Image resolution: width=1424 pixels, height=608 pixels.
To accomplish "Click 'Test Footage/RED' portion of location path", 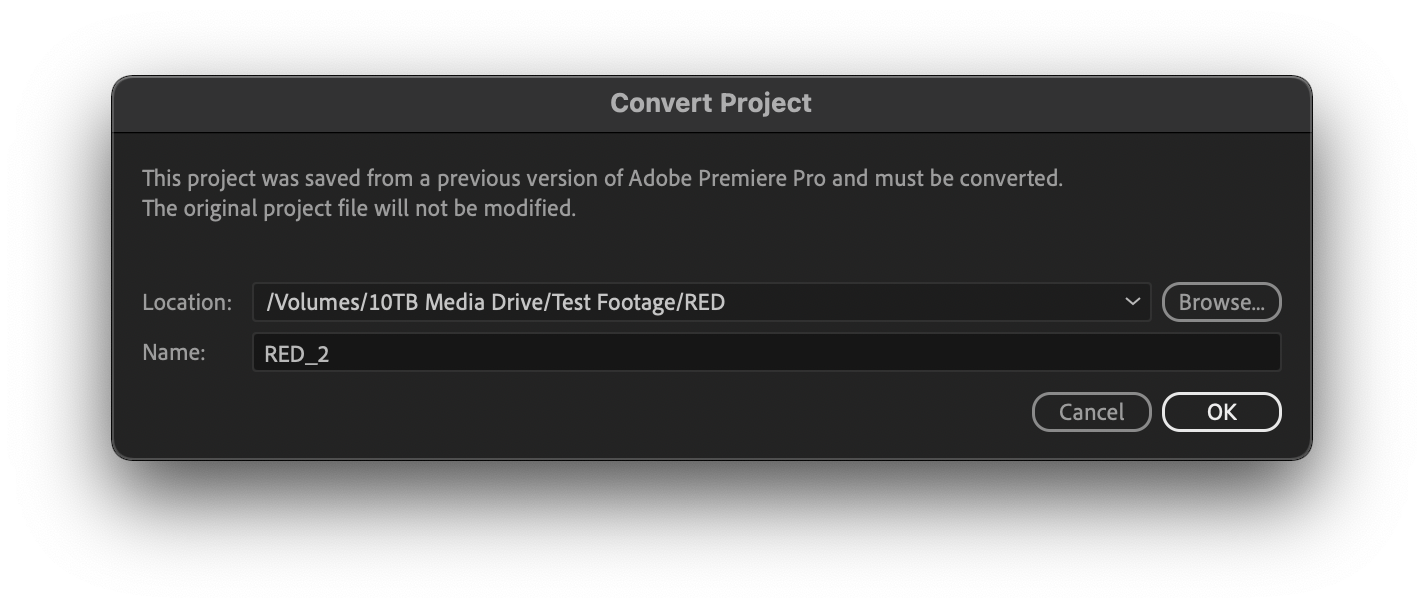I will coord(638,302).
